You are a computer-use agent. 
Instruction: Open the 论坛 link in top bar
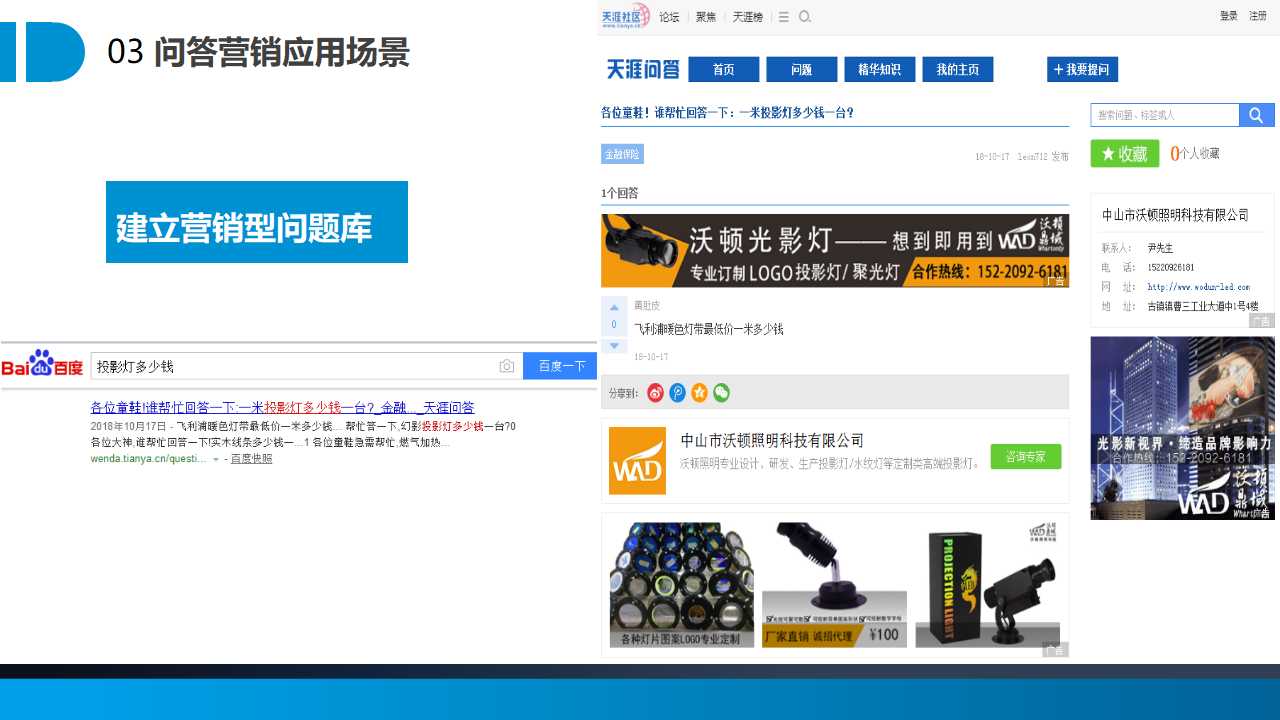(x=669, y=17)
